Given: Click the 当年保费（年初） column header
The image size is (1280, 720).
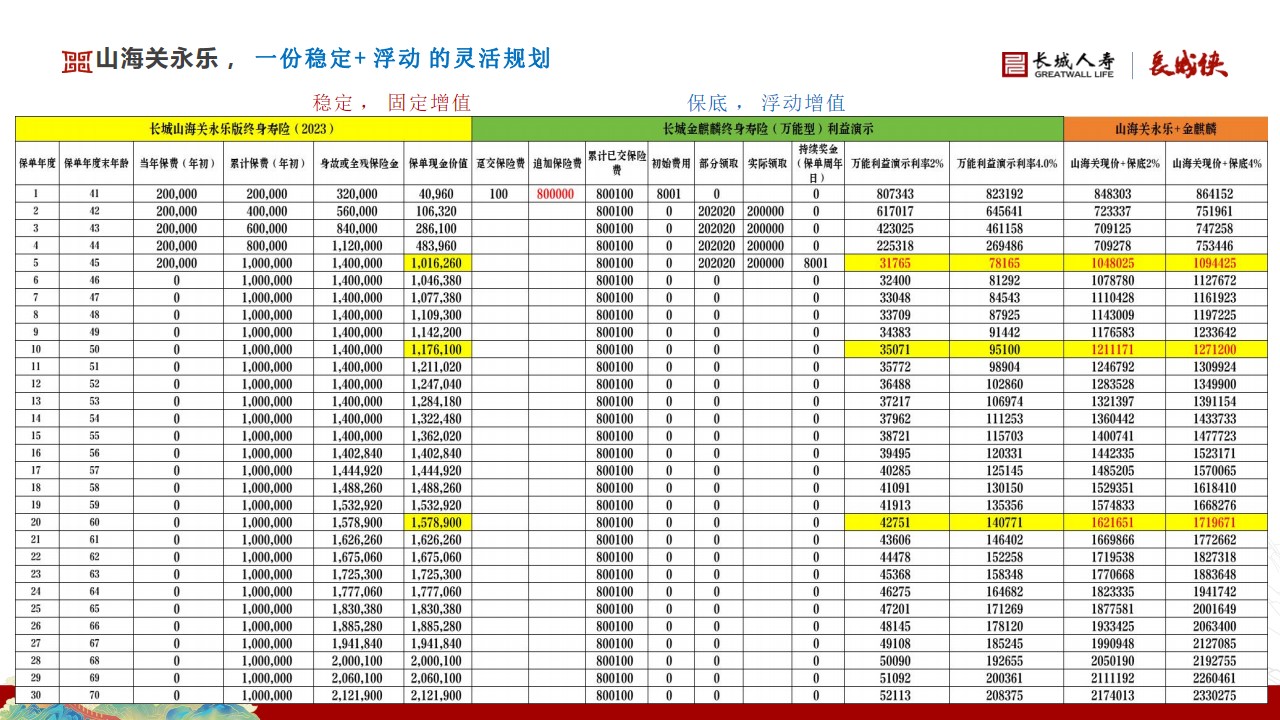Looking at the screenshot, I should 177,162.
